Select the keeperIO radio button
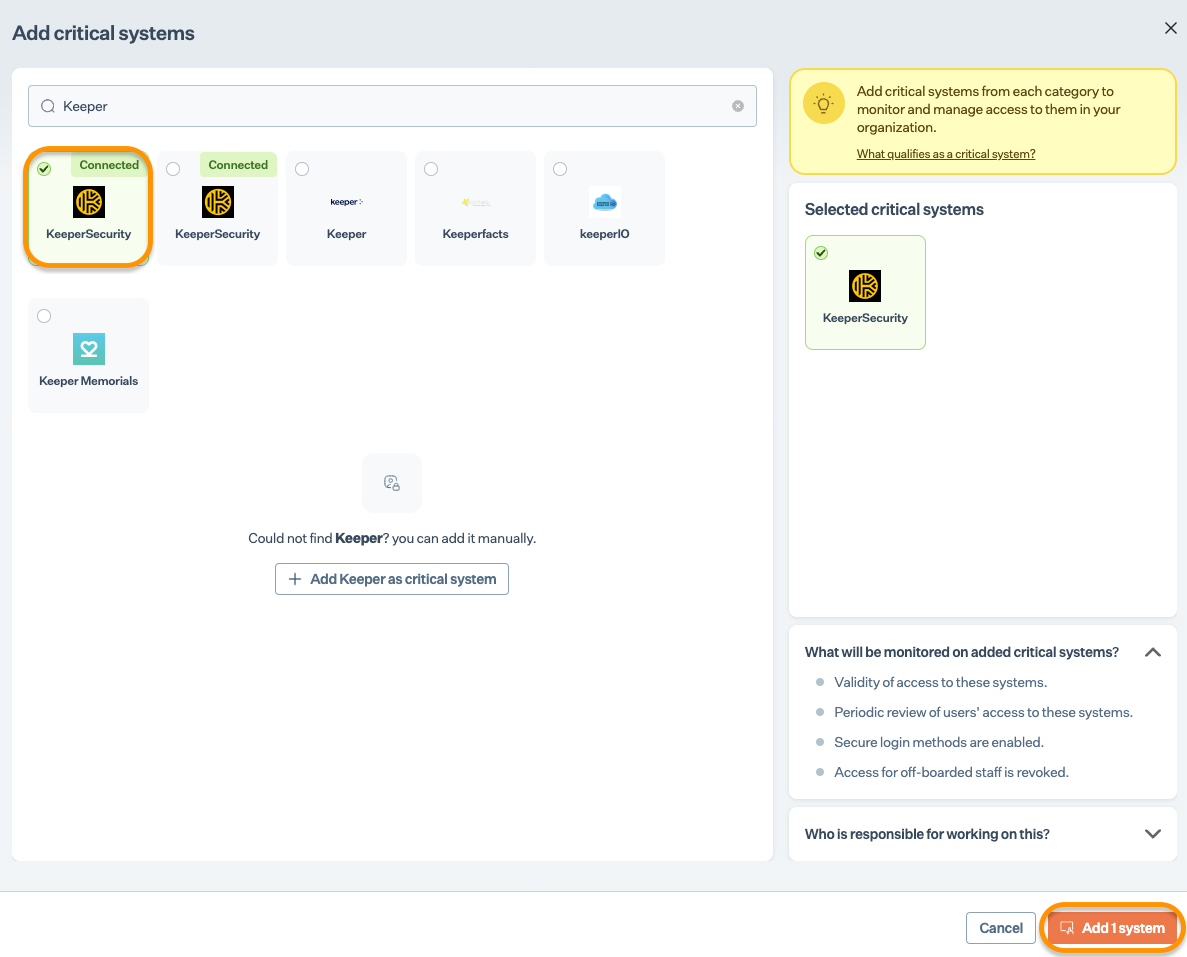Screen dimensions: 1187x957 [x=560, y=169]
